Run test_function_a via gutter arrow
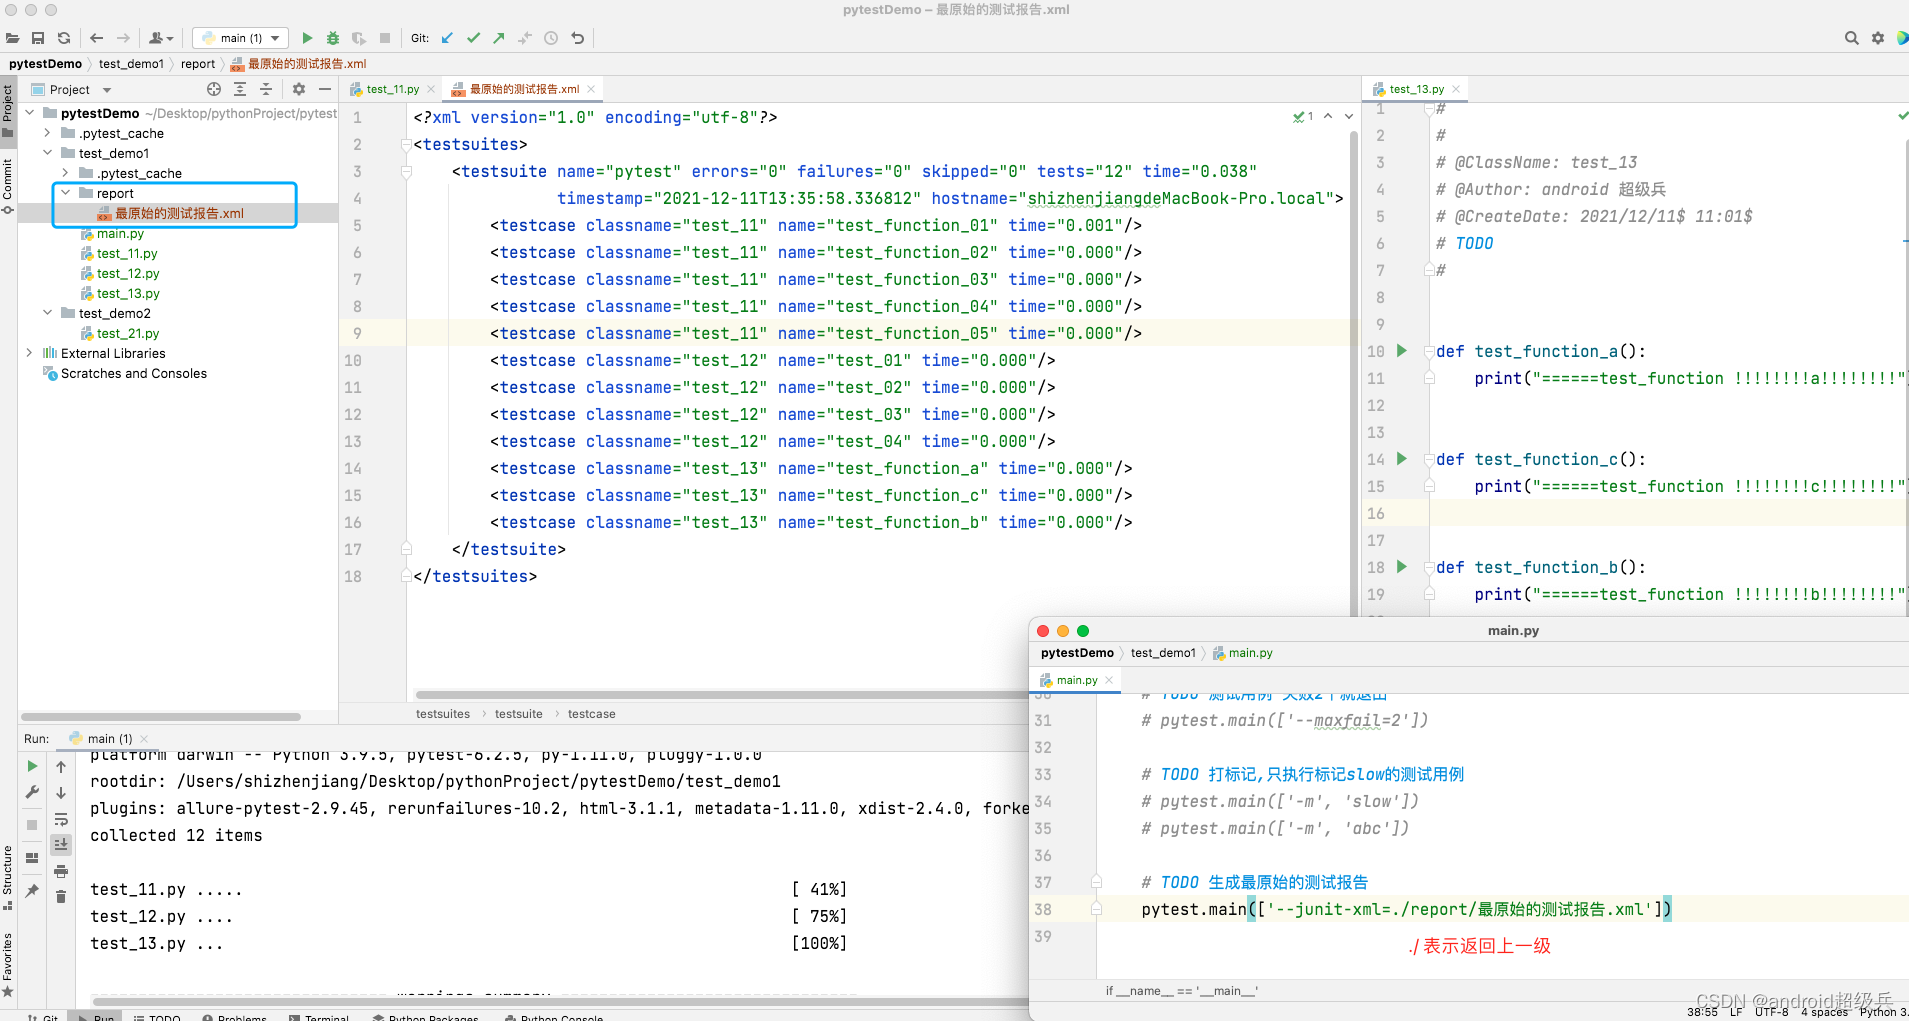Screen dimensions: 1909x1021 tap(1401, 351)
